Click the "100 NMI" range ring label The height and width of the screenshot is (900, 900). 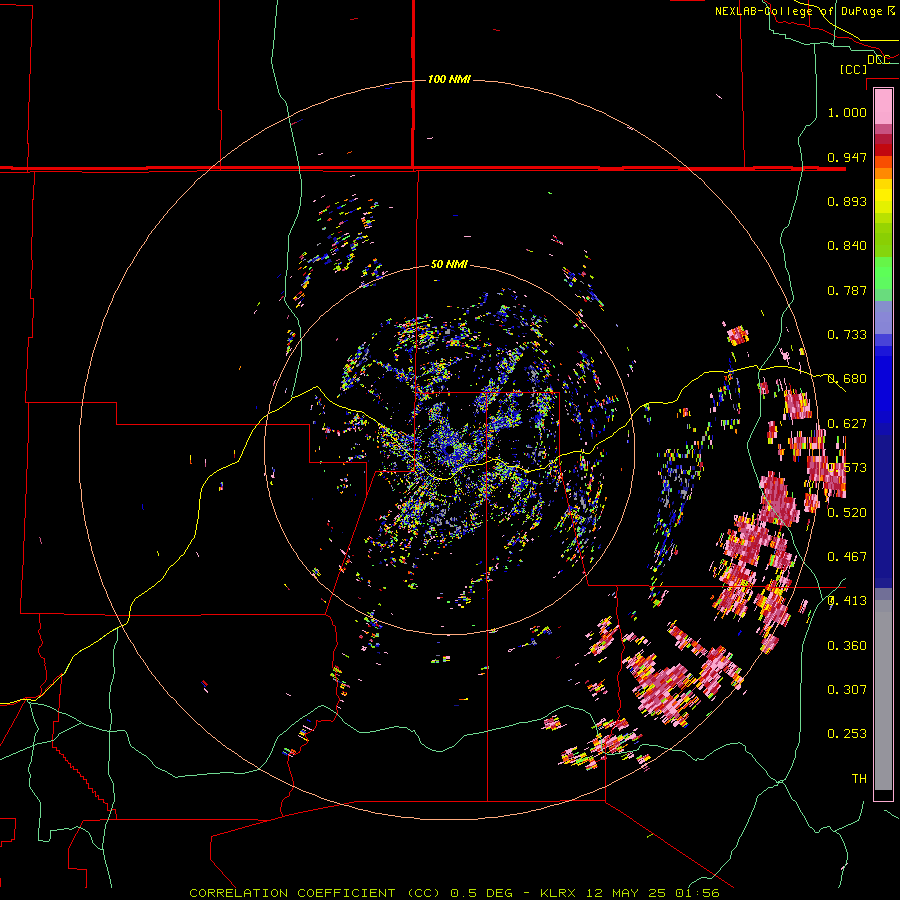(449, 79)
